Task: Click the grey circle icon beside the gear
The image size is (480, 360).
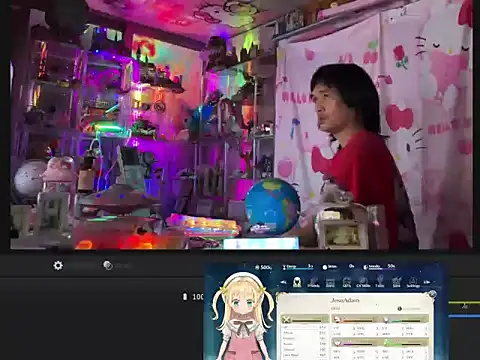Action: 108,265
